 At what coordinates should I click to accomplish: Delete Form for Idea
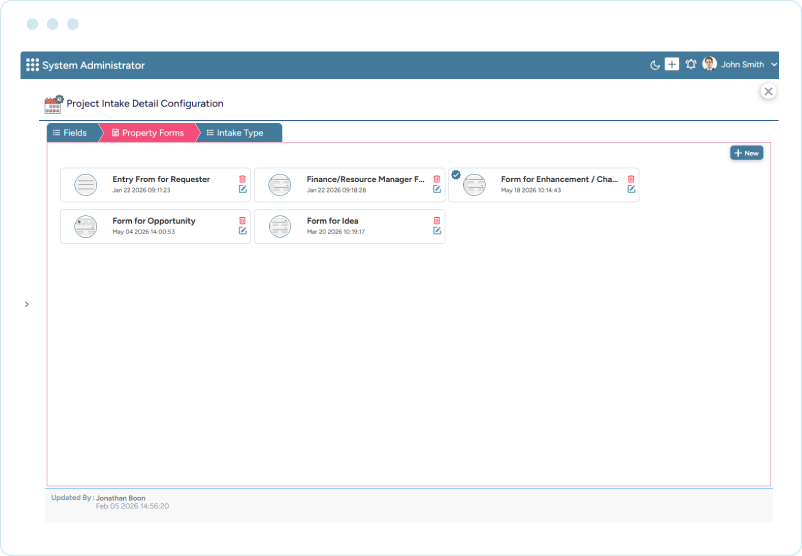click(437, 220)
